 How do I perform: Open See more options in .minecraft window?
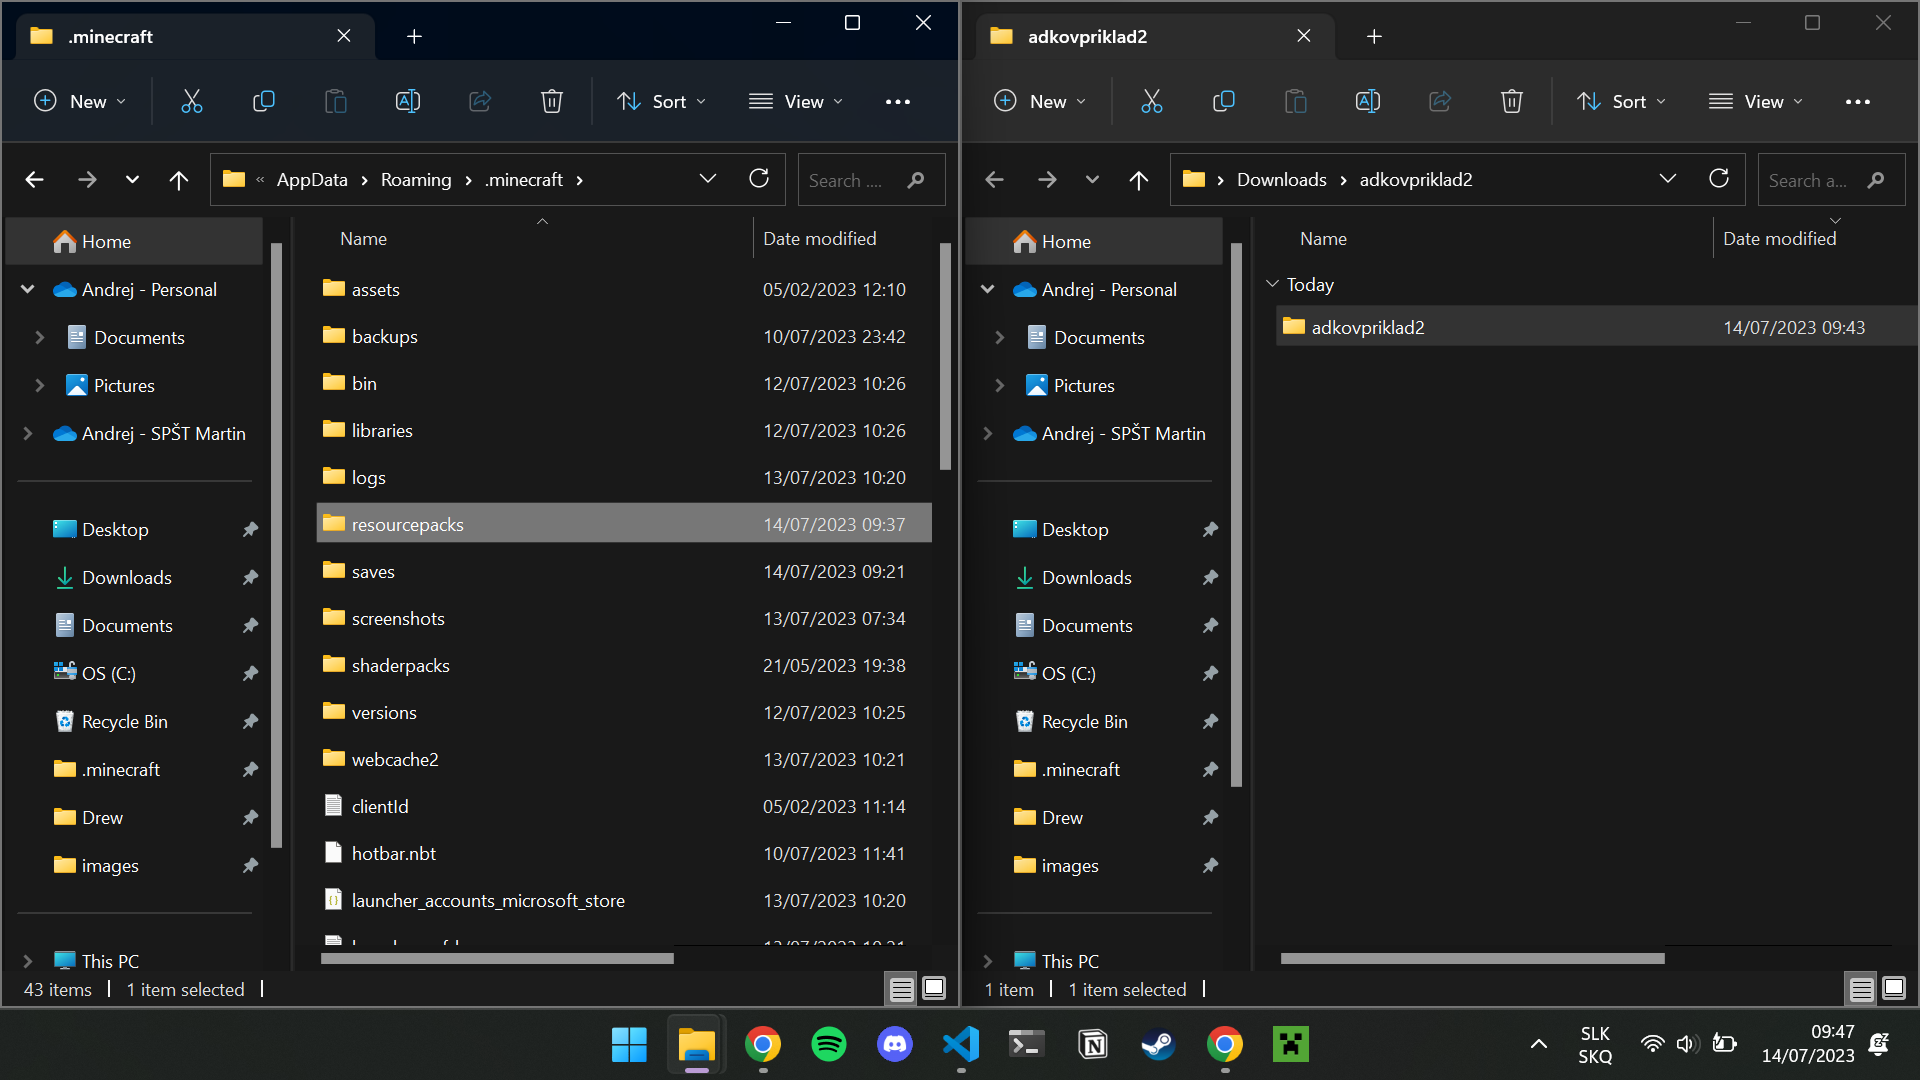pyautogui.click(x=897, y=101)
